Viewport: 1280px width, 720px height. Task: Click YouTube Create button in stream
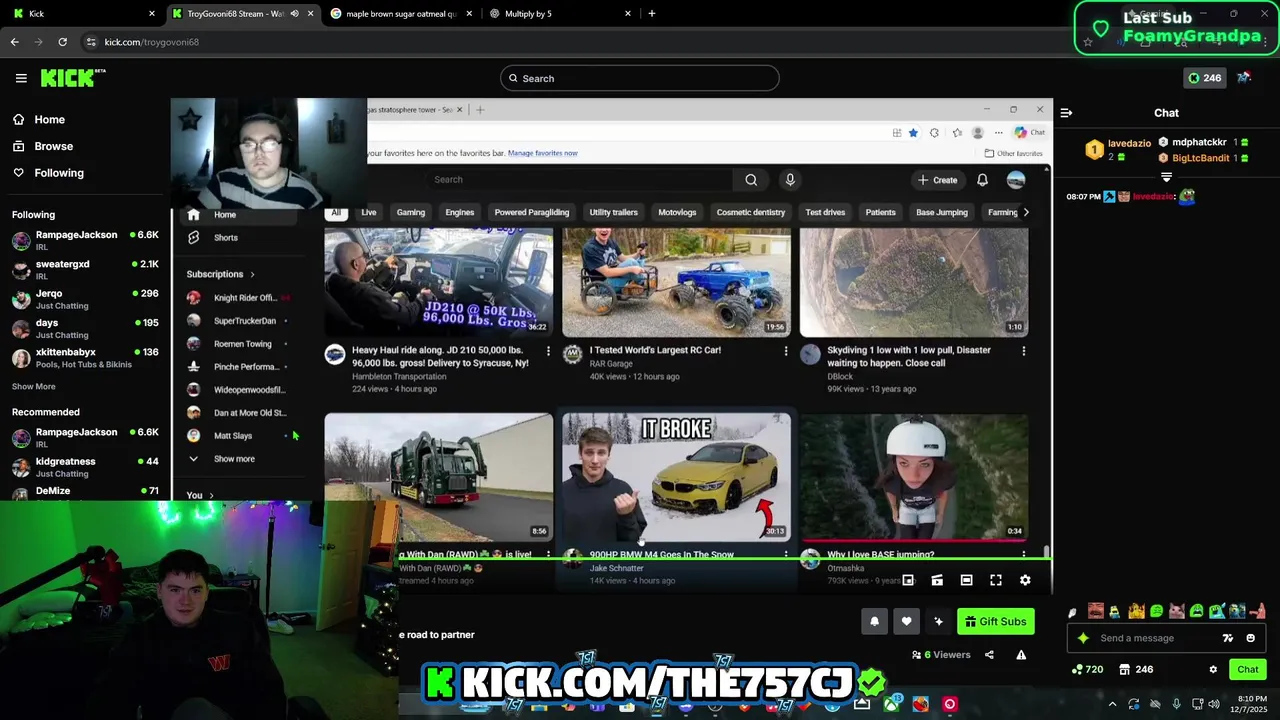[x=937, y=180]
